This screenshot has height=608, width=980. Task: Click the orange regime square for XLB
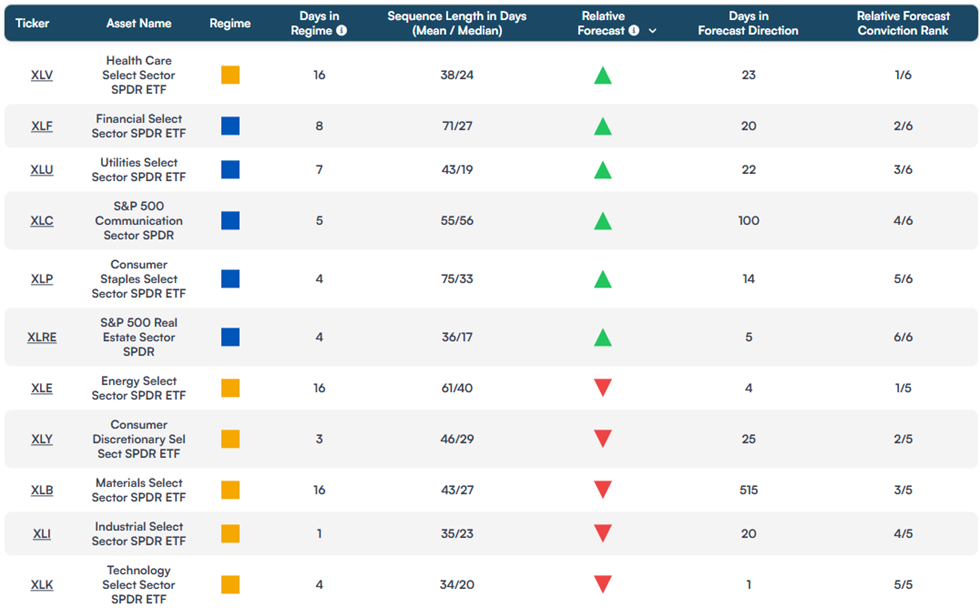click(x=230, y=491)
